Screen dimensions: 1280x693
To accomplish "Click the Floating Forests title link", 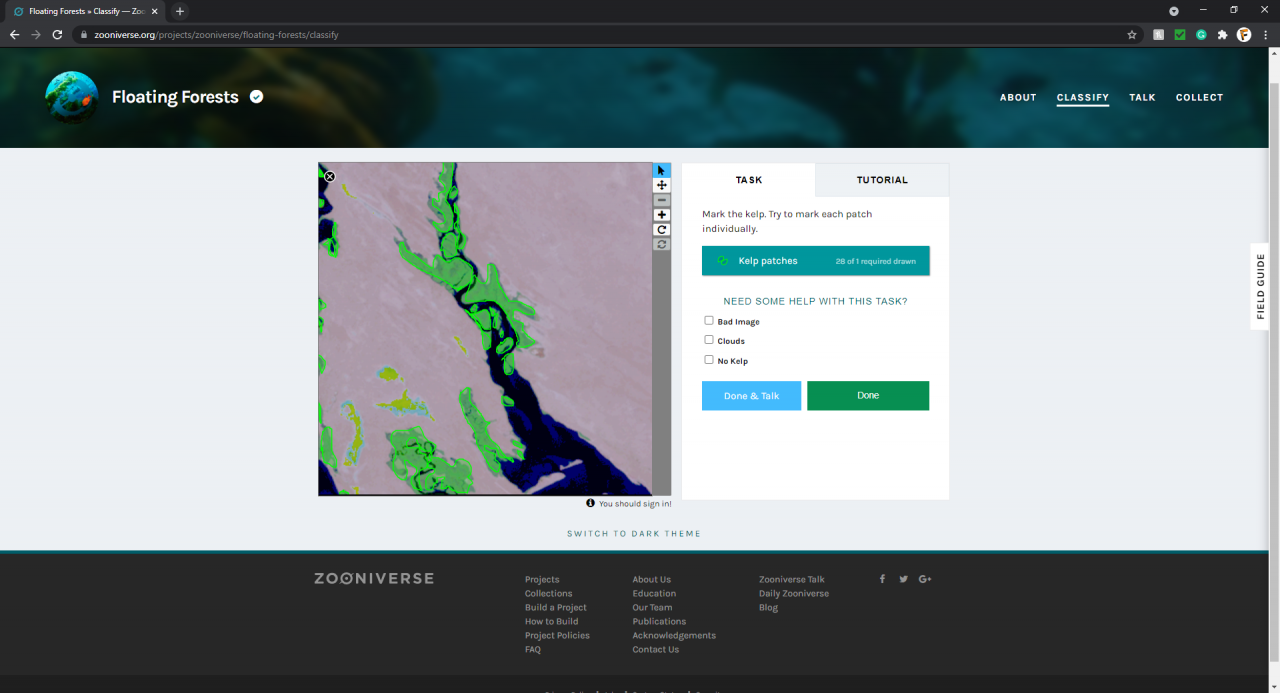I will (x=175, y=97).
